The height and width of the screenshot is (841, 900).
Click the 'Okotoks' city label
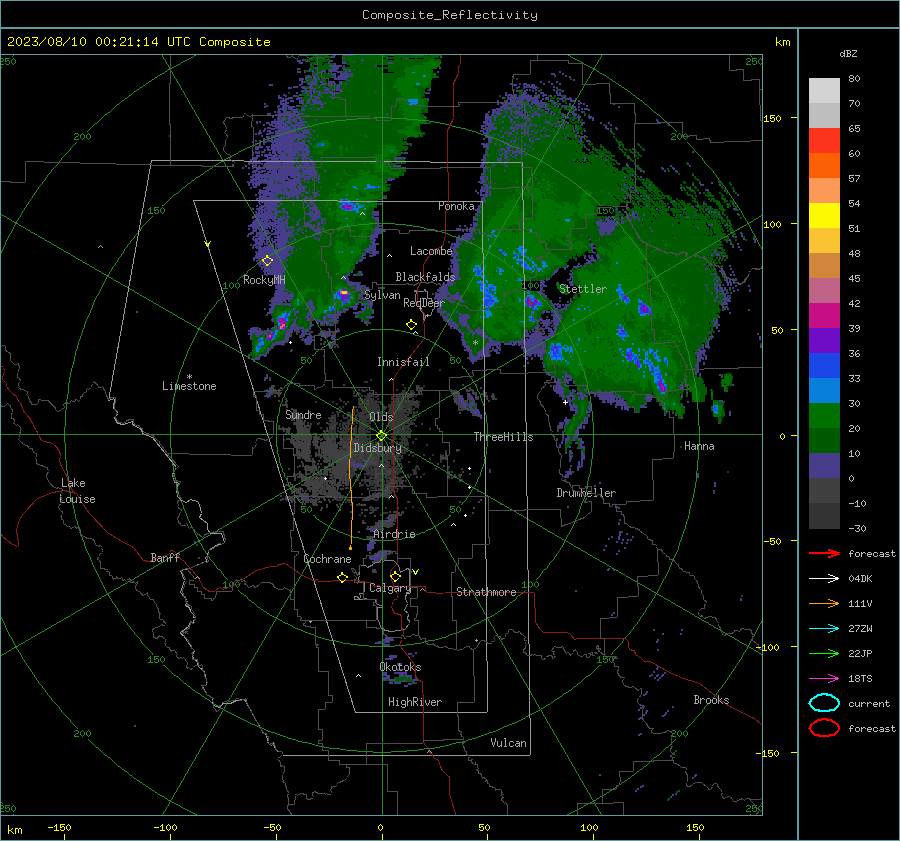pyautogui.click(x=400, y=667)
